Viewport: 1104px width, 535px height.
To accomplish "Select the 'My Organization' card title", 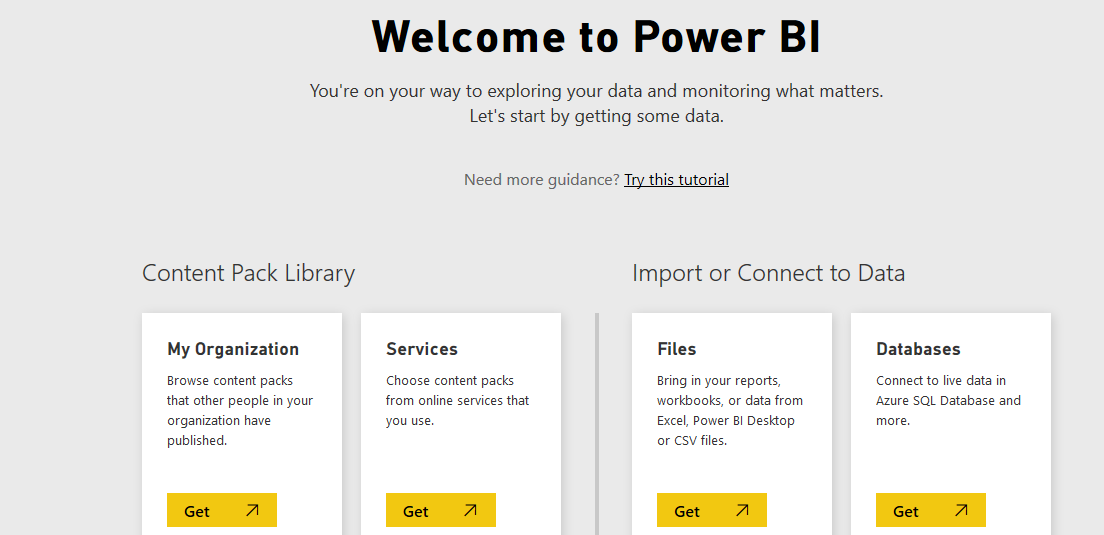I will pos(233,349).
